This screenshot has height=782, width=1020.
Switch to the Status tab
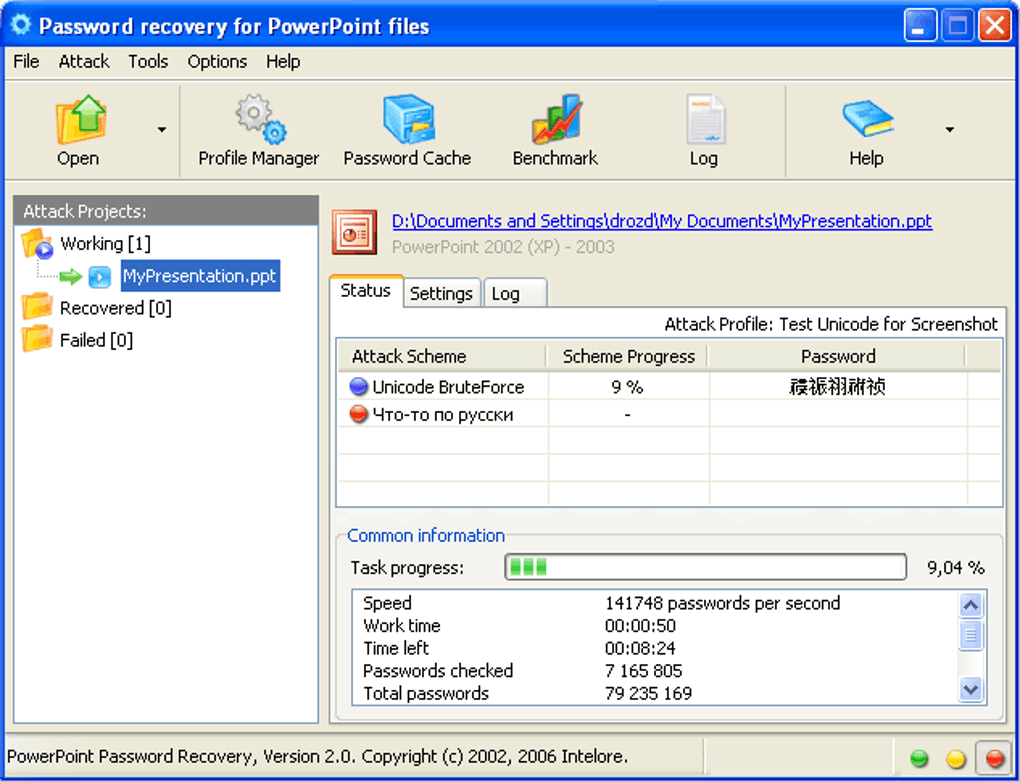[x=366, y=291]
